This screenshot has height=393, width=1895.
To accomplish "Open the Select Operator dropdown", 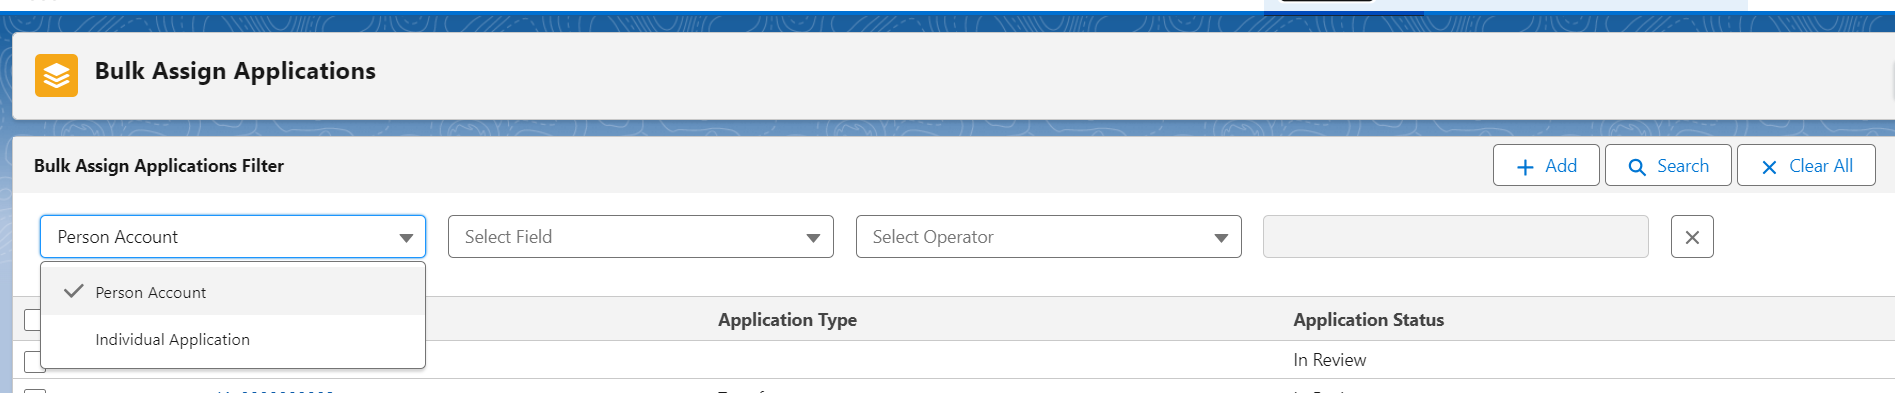I will 1049,237.
